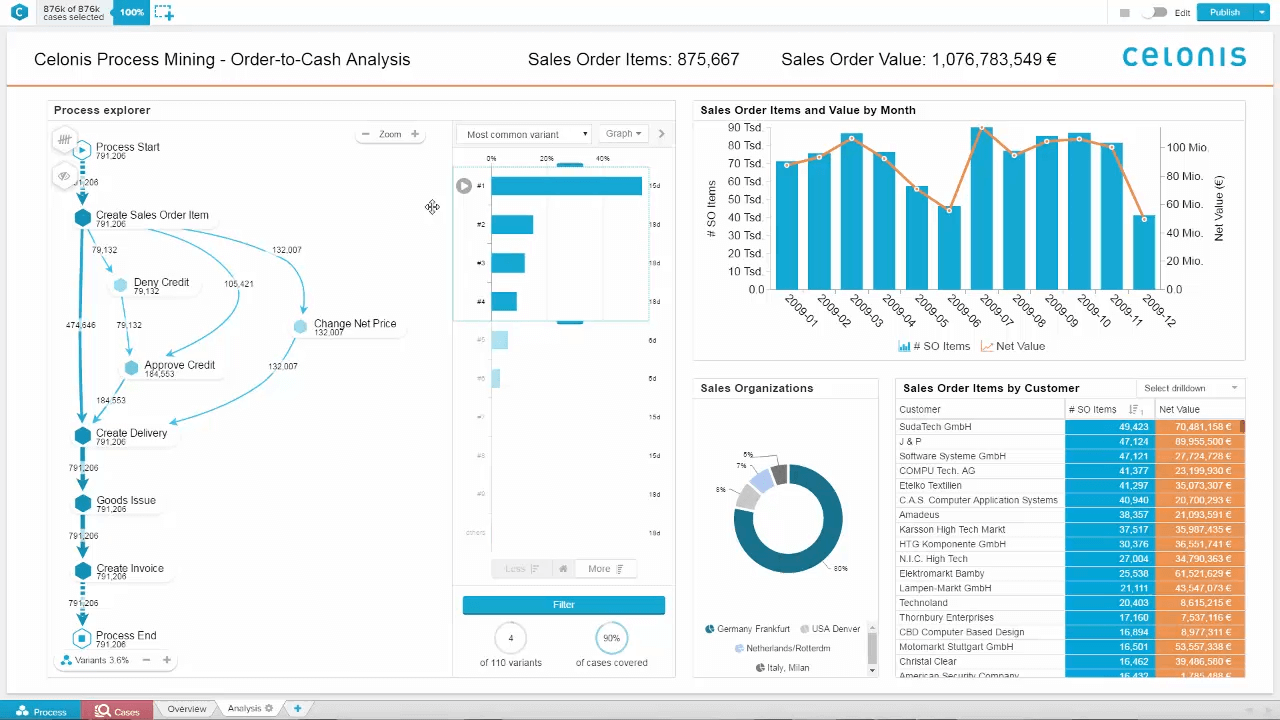This screenshot has height=720, width=1280.
Task: Select the Goods Issue hexagon node
Action: tap(83, 503)
